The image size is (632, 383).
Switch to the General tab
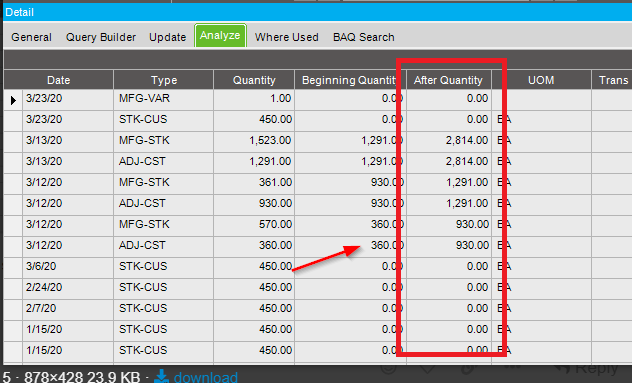point(31,37)
